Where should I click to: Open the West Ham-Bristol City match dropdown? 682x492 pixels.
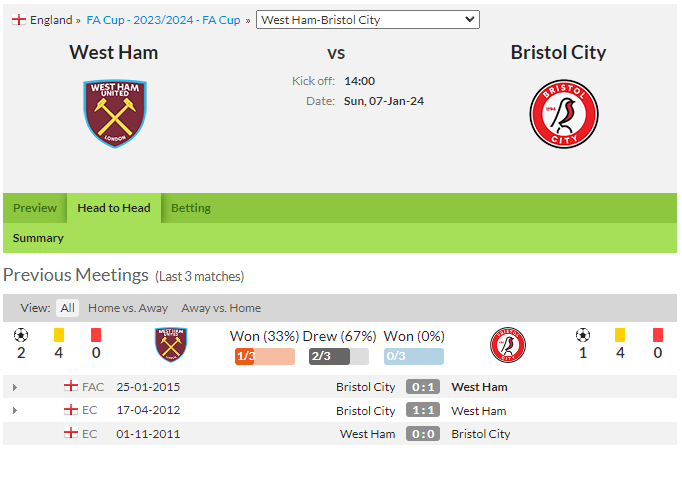(x=368, y=20)
